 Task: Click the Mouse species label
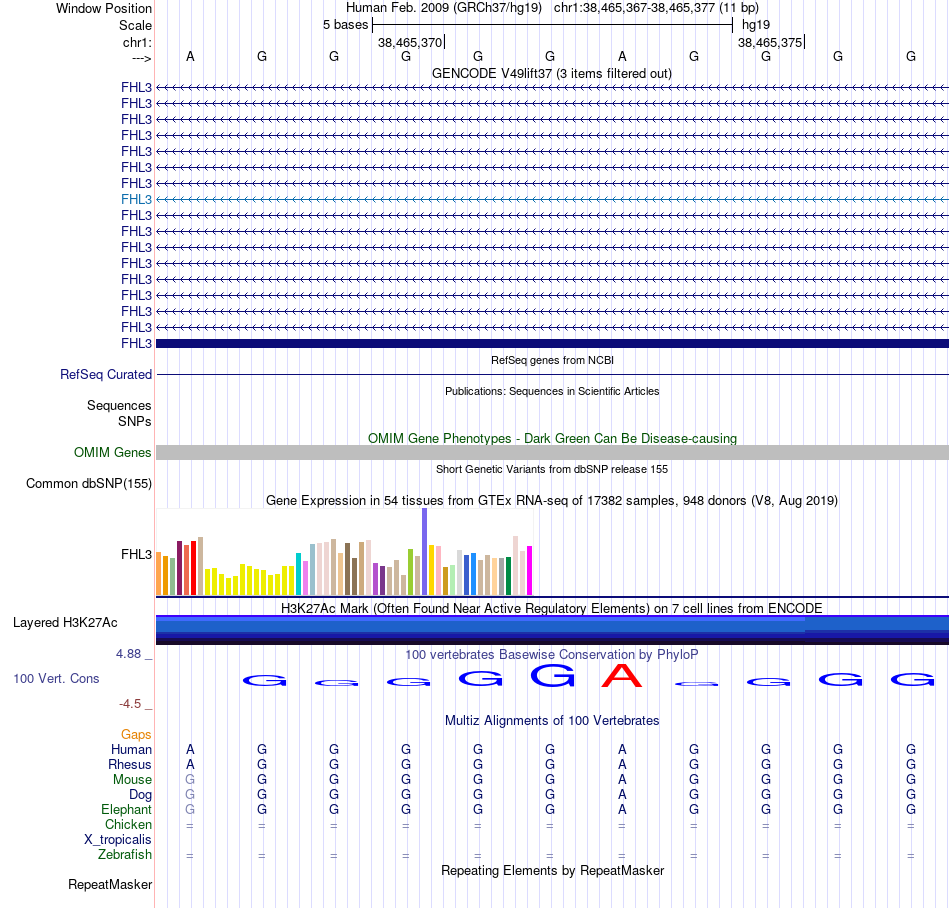(132, 780)
